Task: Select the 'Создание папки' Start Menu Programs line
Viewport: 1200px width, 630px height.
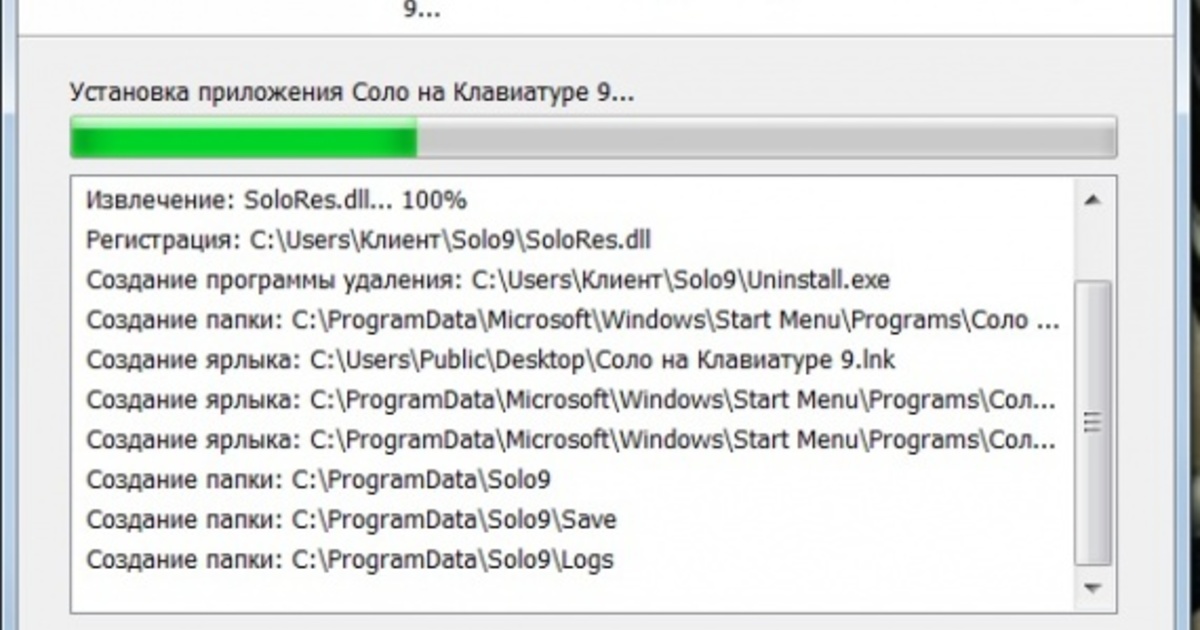Action: 572,320
